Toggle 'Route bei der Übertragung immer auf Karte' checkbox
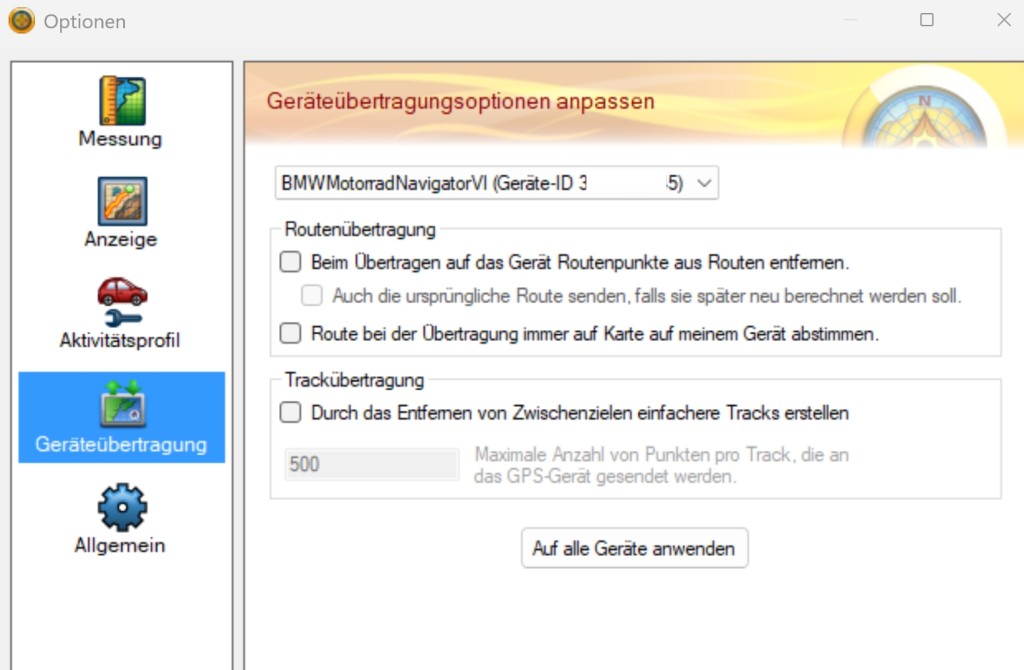The image size is (1024, 670). tap(290, 333)
